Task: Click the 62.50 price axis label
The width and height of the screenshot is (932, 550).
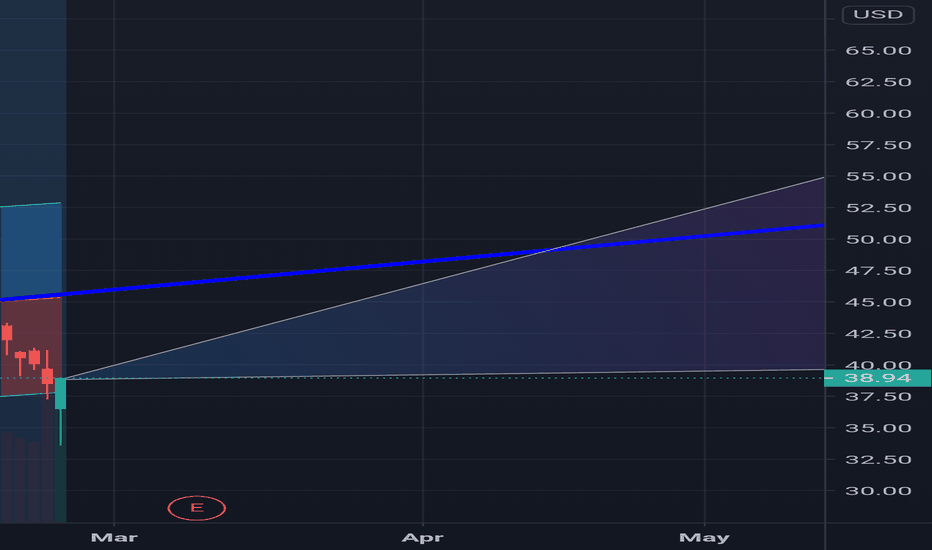Action: click(x=878, y=82)
